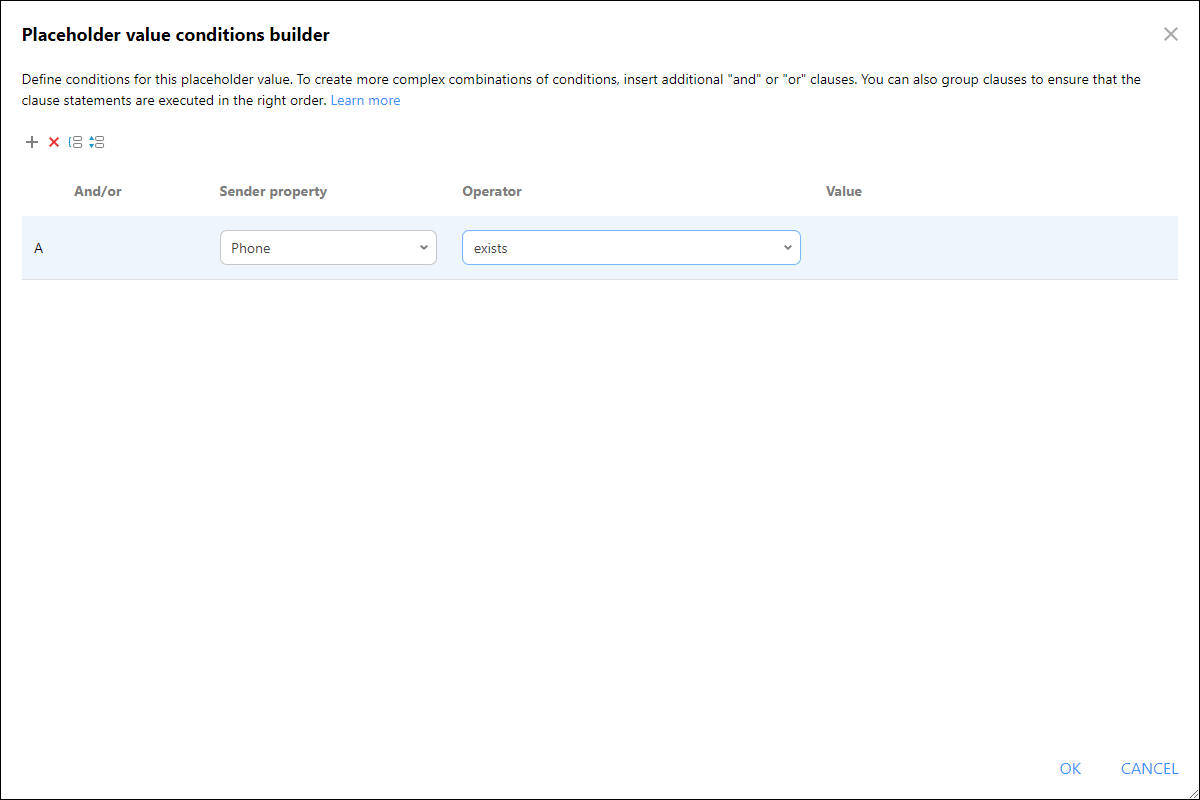Click the And/or column header
This screenshot has width=1200, height=800.
98,191
